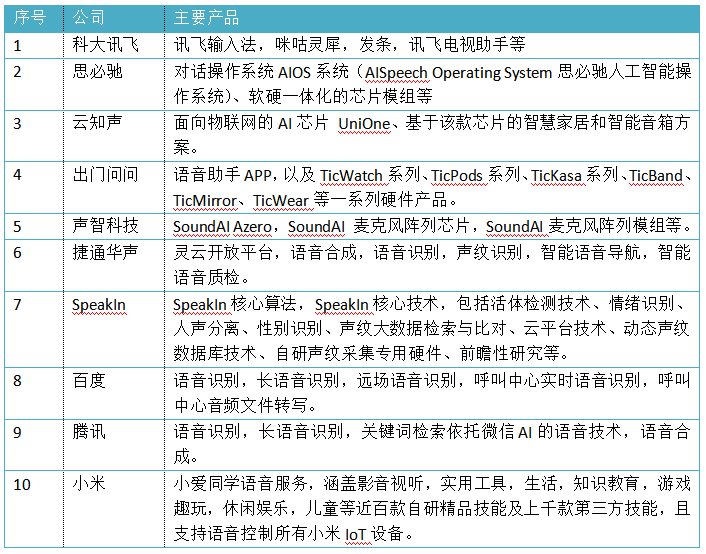Select the company cell 腾讯
Viewport: 706px width, 554px height.
(114, 445)
